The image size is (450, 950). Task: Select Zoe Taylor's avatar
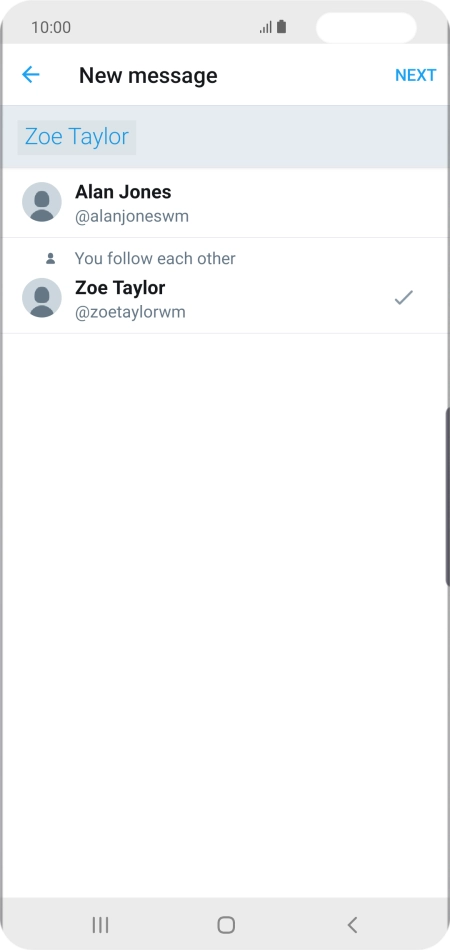tap(42, 297)
